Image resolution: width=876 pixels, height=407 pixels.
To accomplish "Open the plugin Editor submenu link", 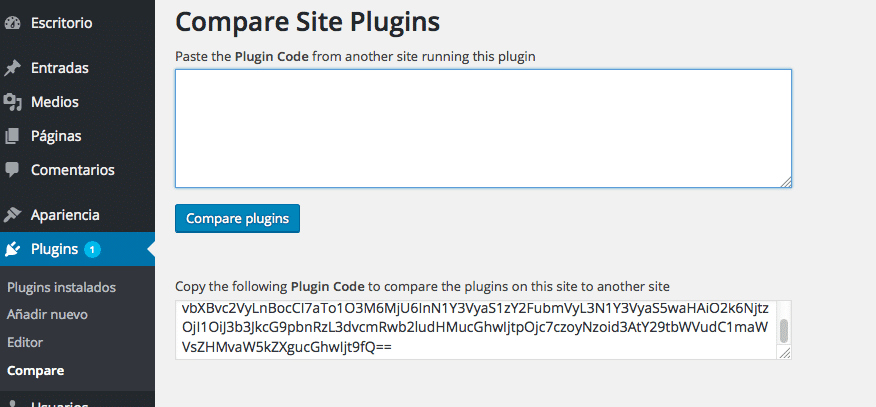I will pos(25,342).
